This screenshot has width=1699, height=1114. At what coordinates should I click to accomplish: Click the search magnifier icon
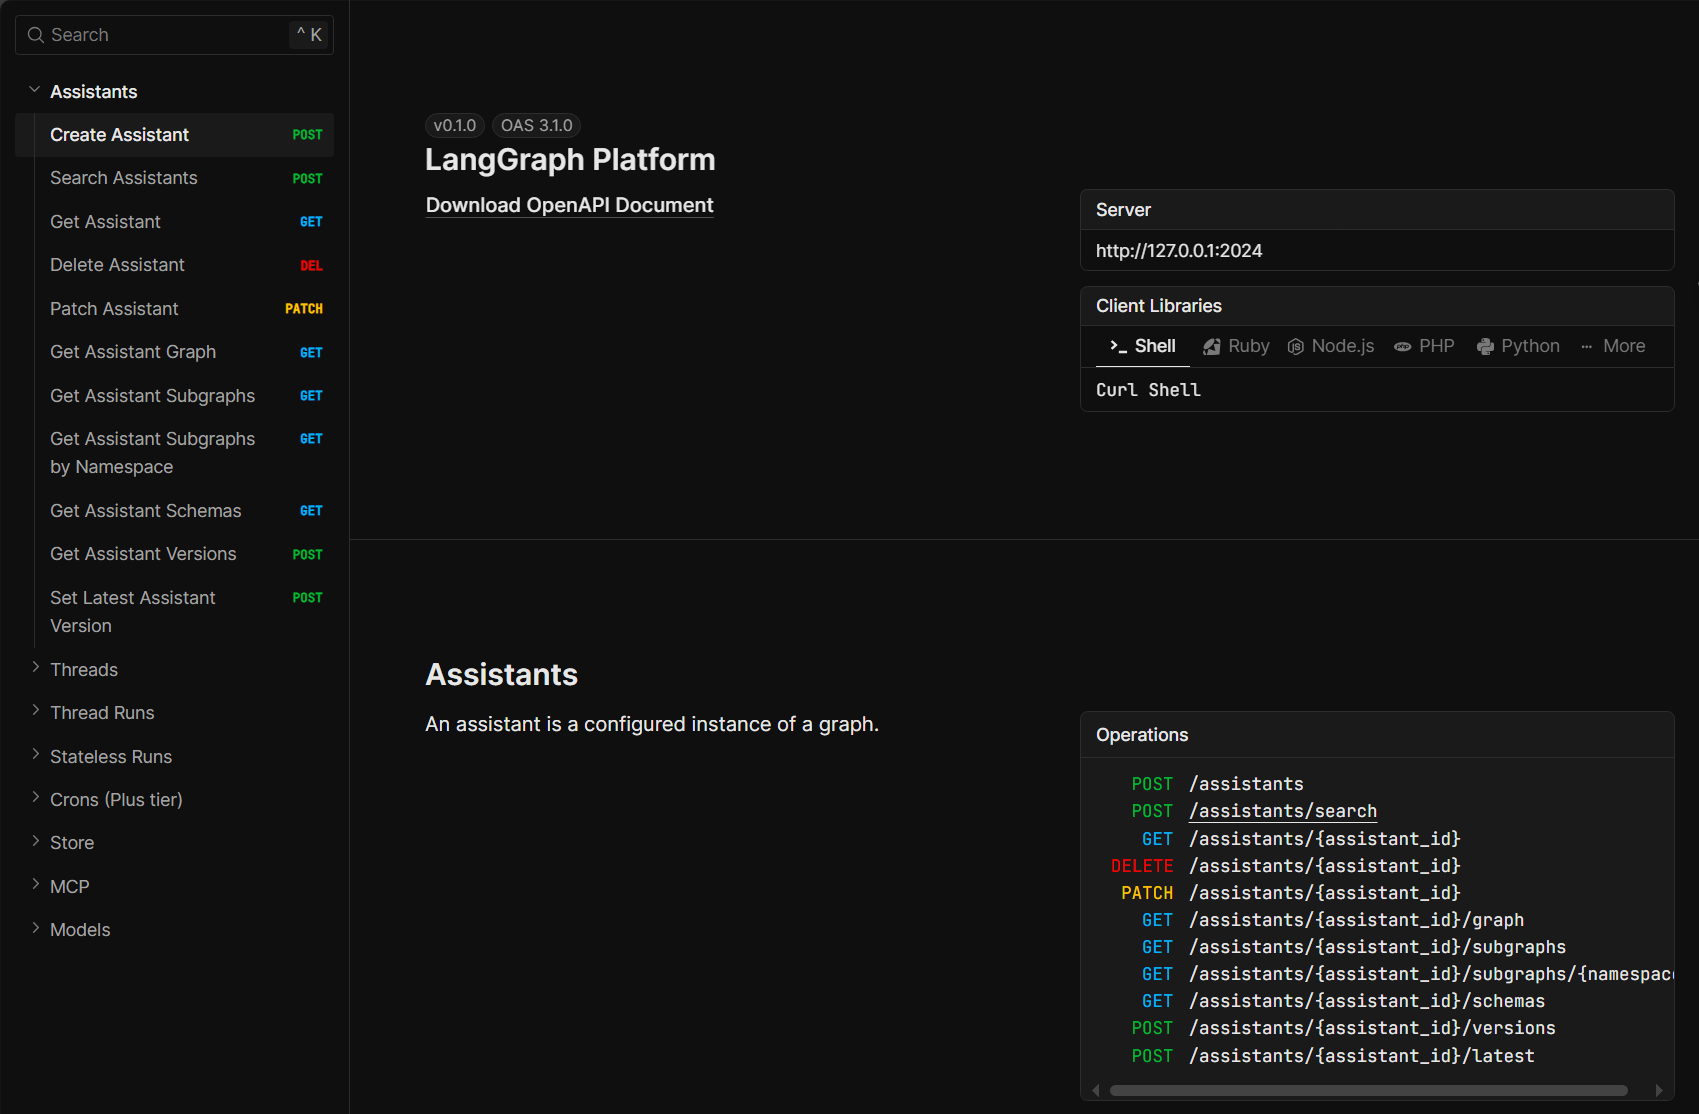pyautogui.click(x=36, y=35)
